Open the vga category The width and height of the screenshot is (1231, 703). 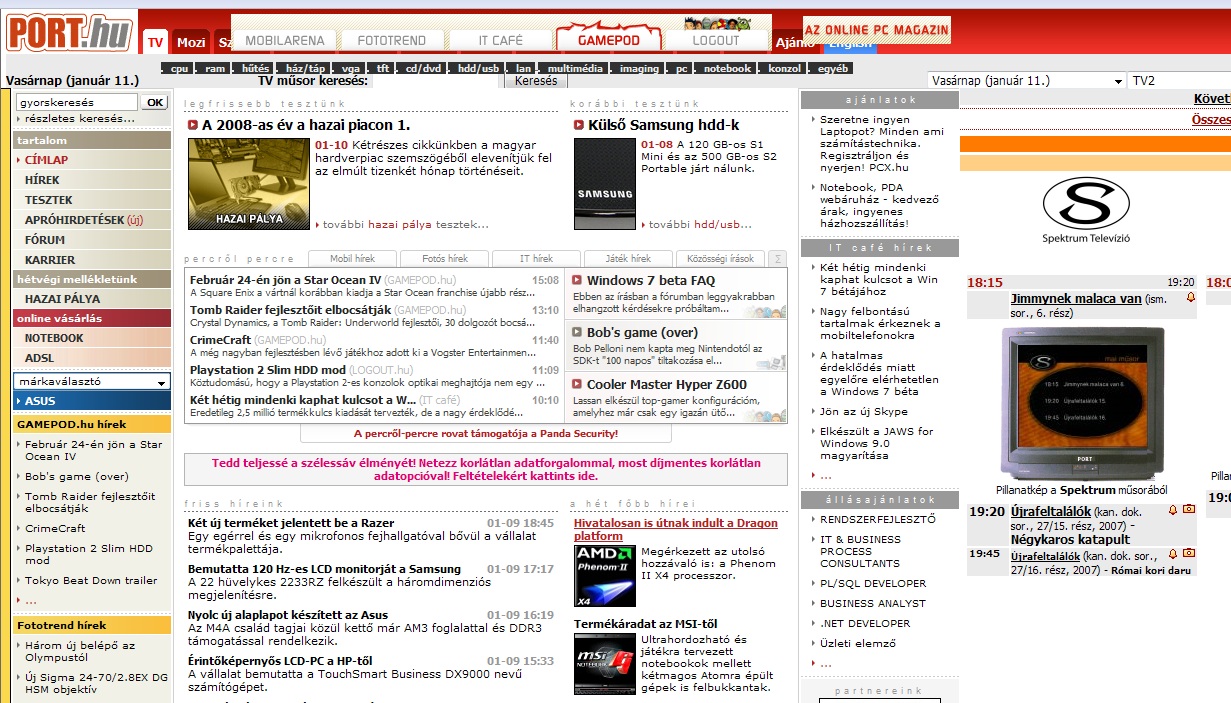[x=350, y=68]
